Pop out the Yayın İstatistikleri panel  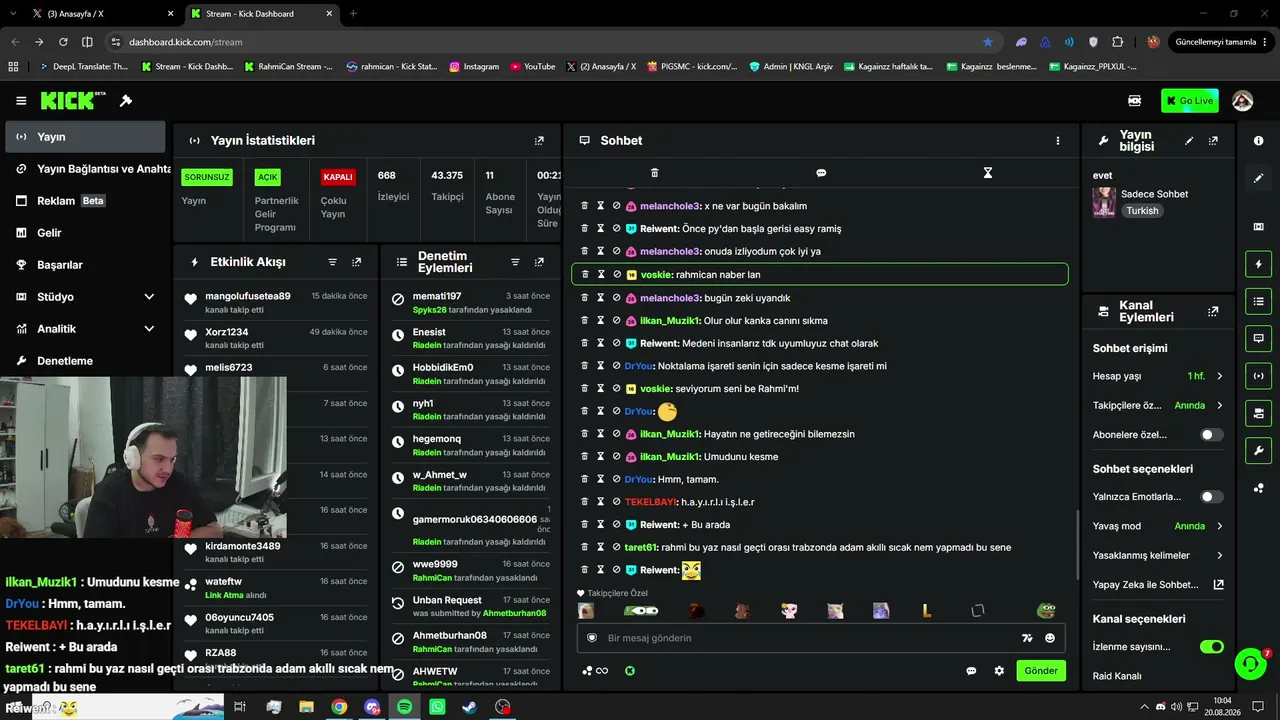click(x=539, y=141)
